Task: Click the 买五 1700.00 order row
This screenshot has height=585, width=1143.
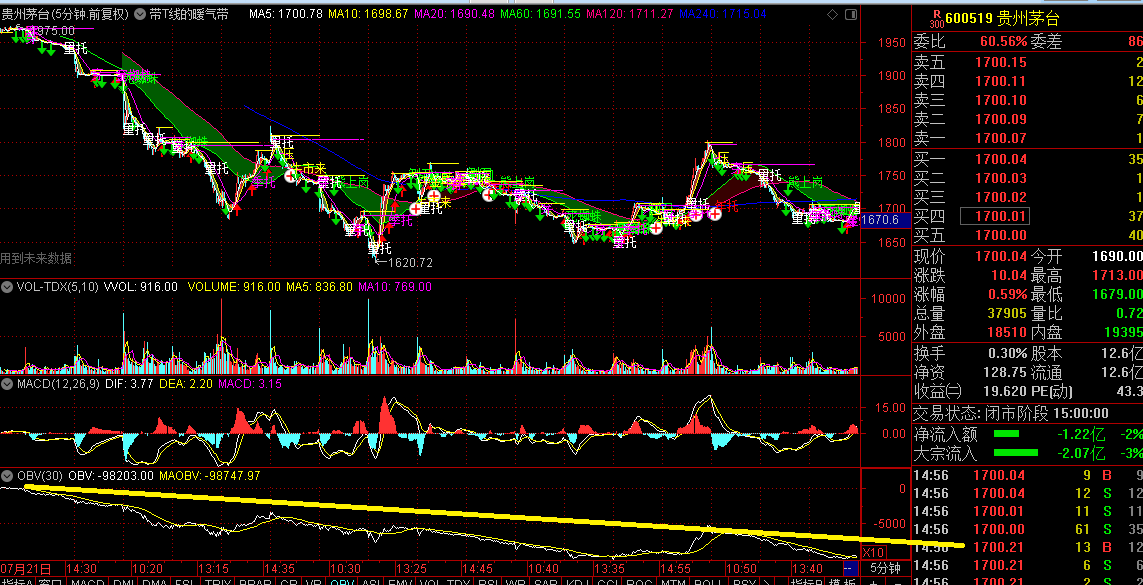Action: click(x=1028, y=235)
